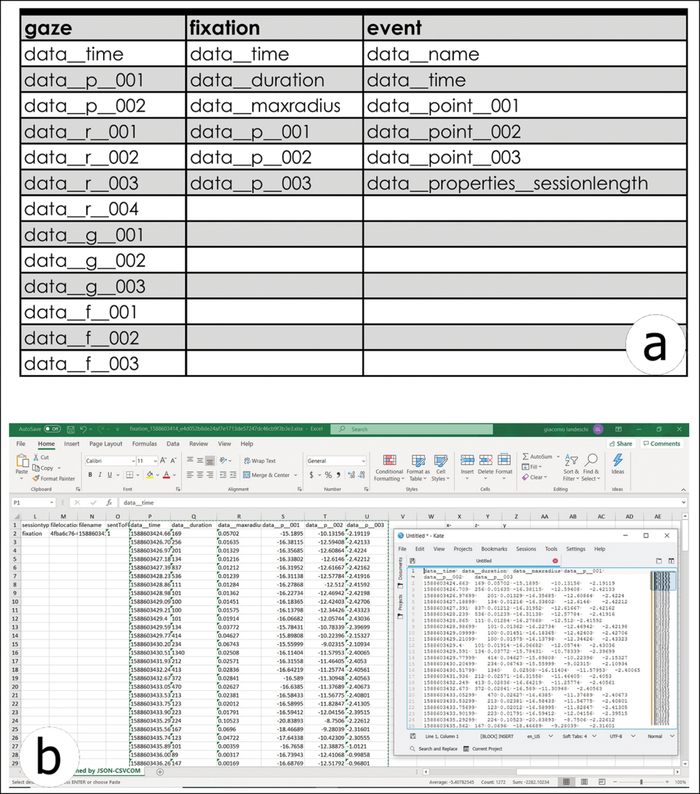This screenshot has width=700, height=794.
Task: Open the General number format dropdown
Action: [363, 461]
